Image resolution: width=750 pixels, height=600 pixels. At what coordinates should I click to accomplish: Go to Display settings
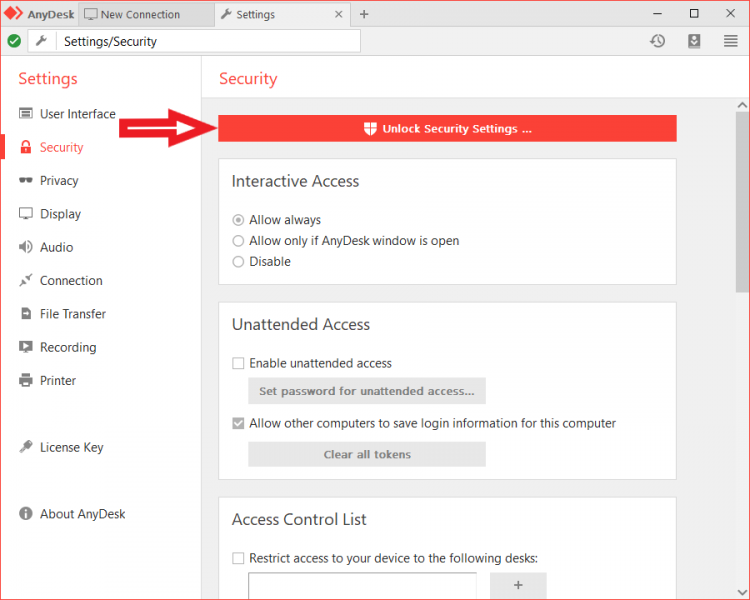coord(60,214)
